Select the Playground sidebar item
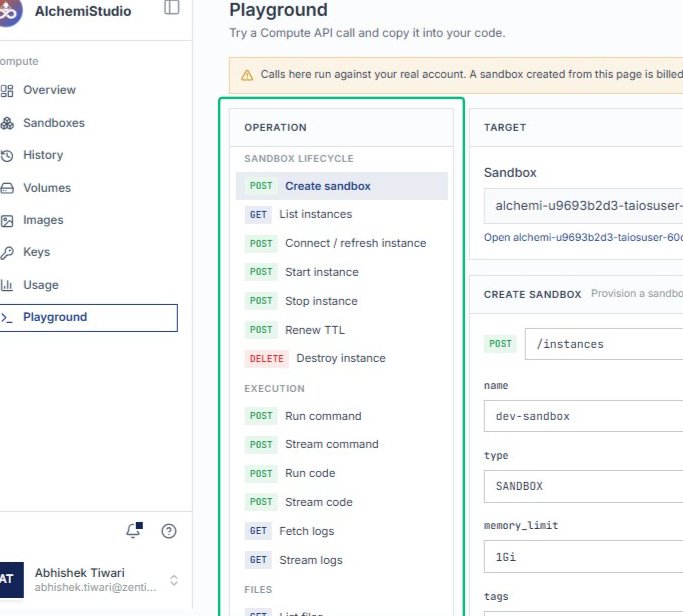 coord(88,318)
